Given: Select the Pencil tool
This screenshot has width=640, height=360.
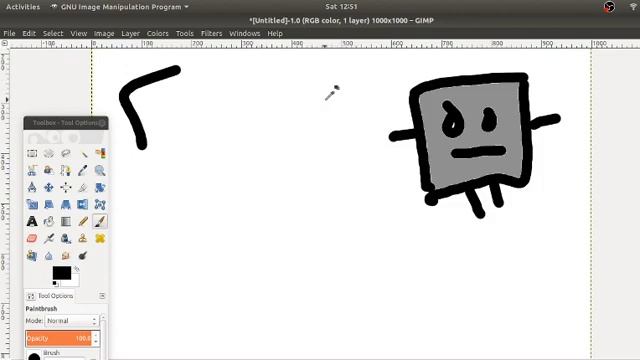Looking at the screenshot, I should tap(83, 221).
